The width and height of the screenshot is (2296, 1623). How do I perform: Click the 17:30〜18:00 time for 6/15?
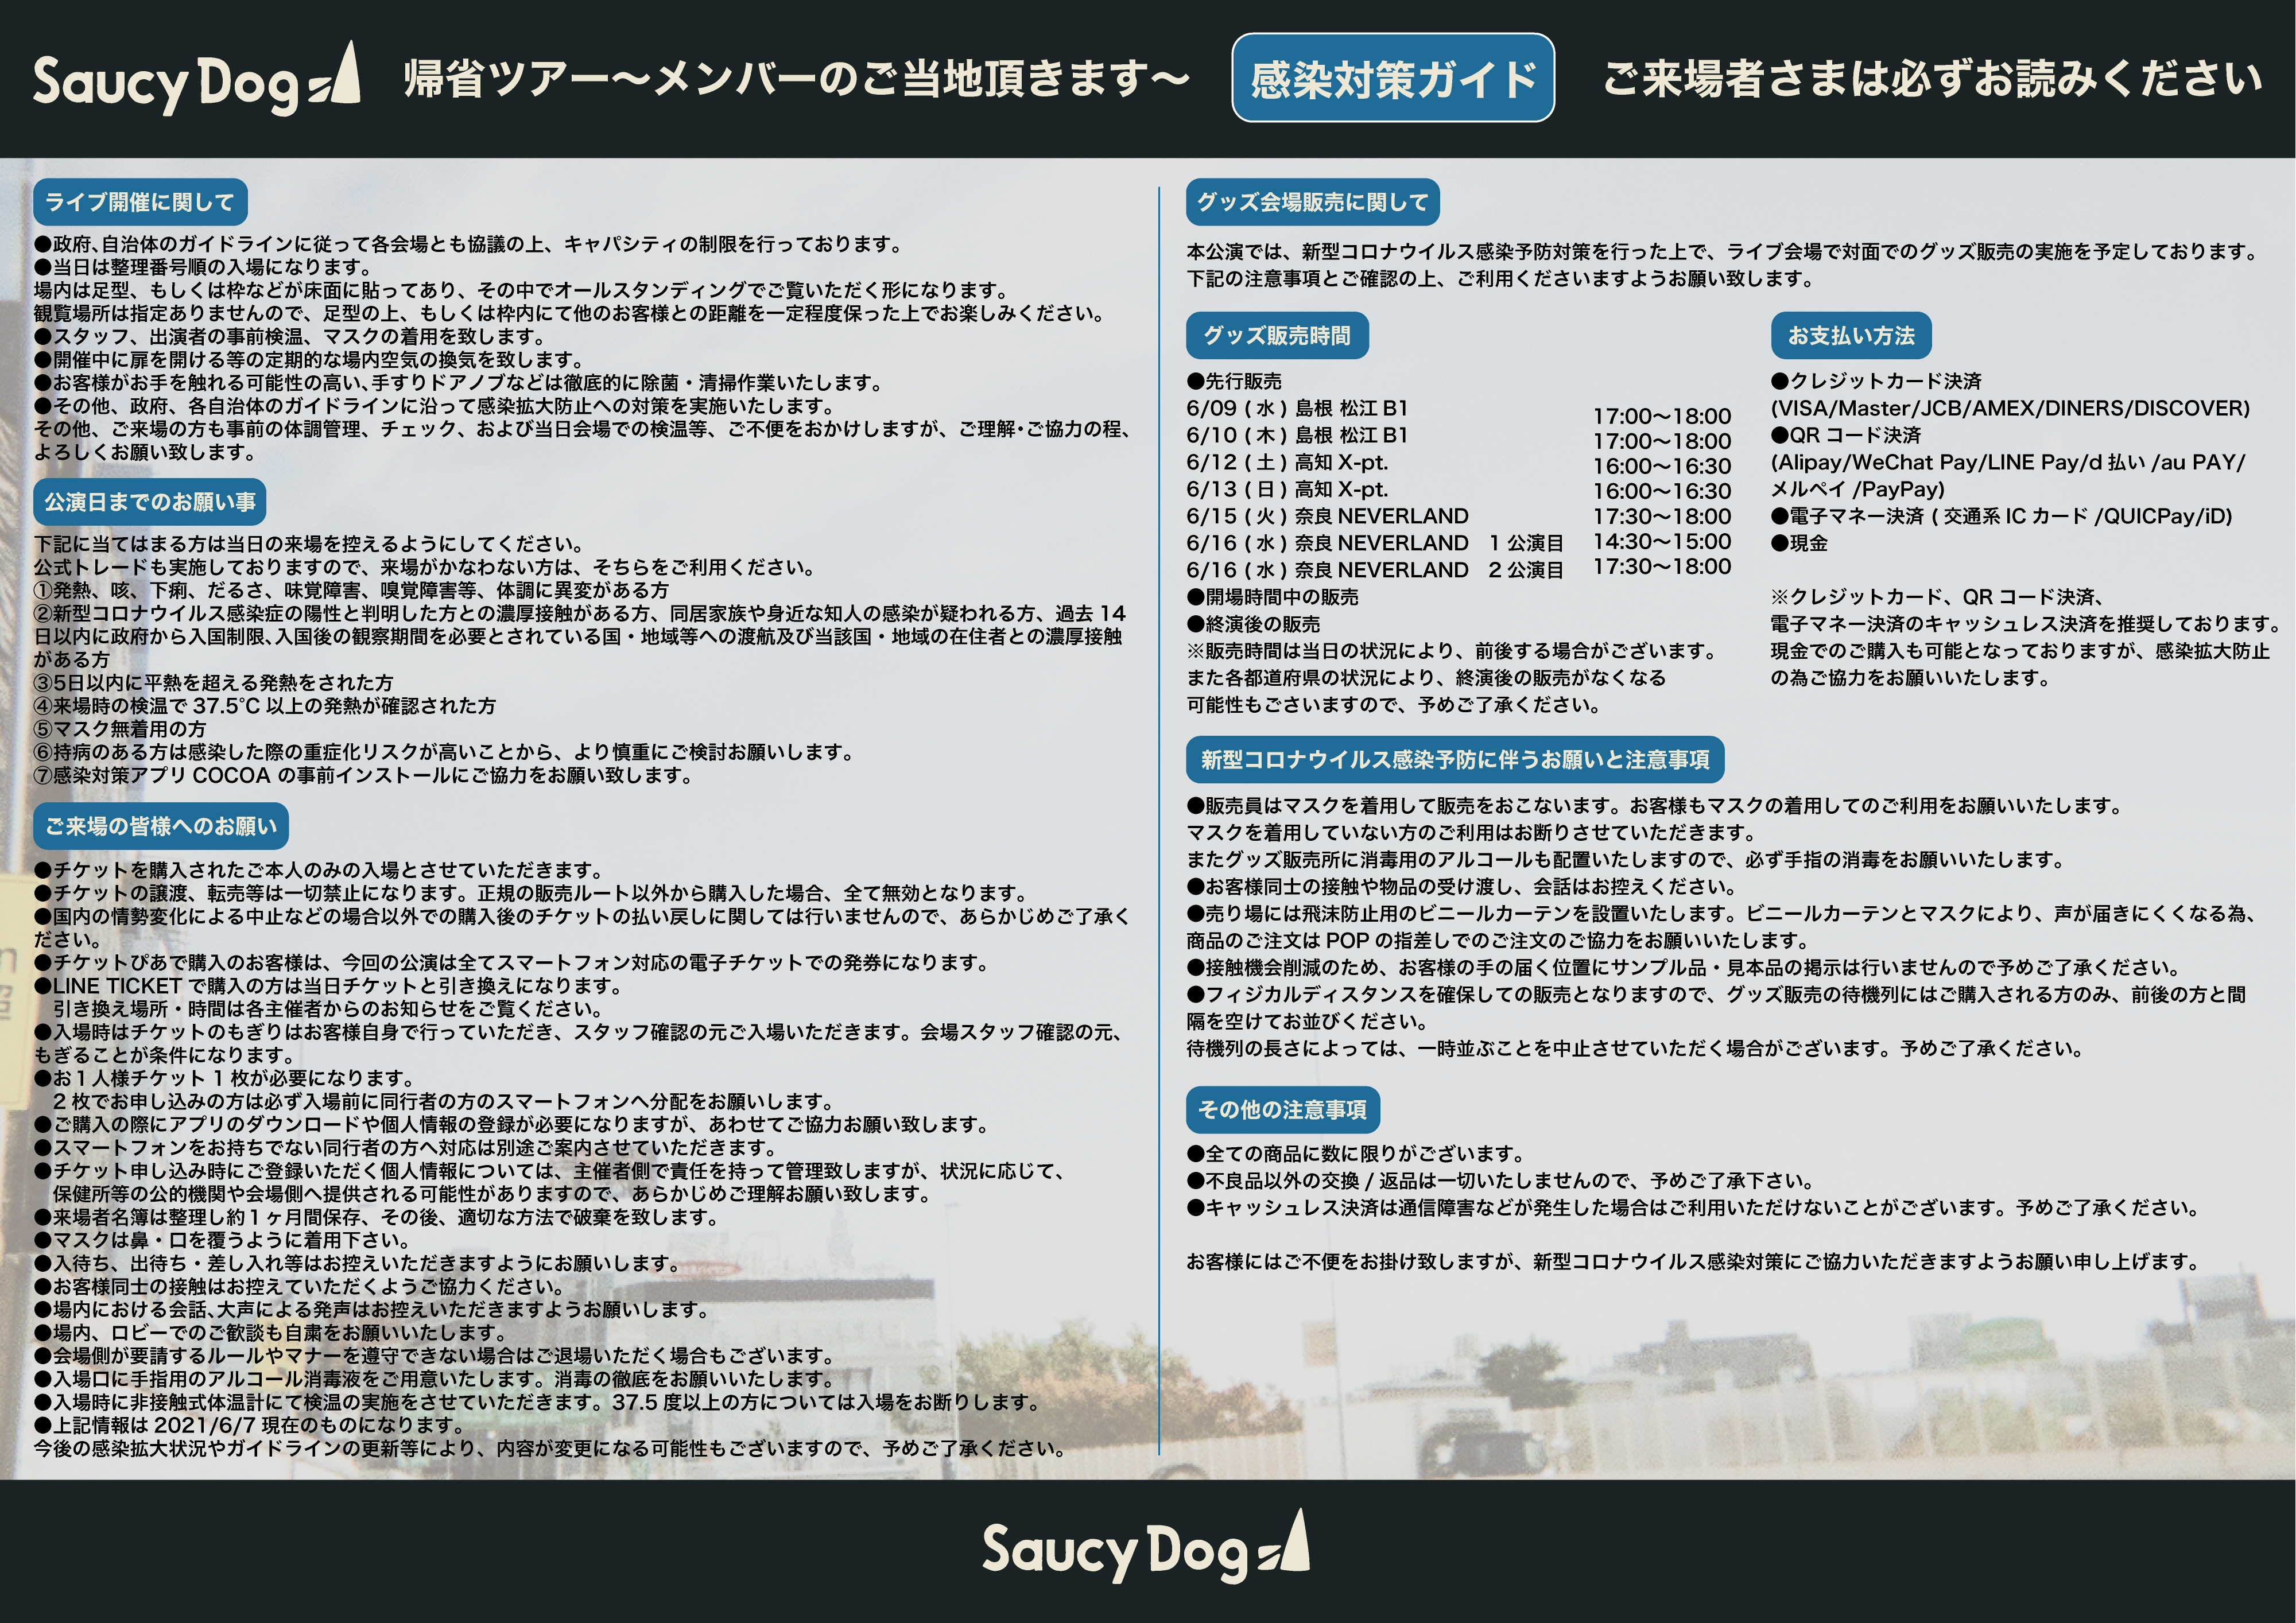click(x=1662, y=516)
